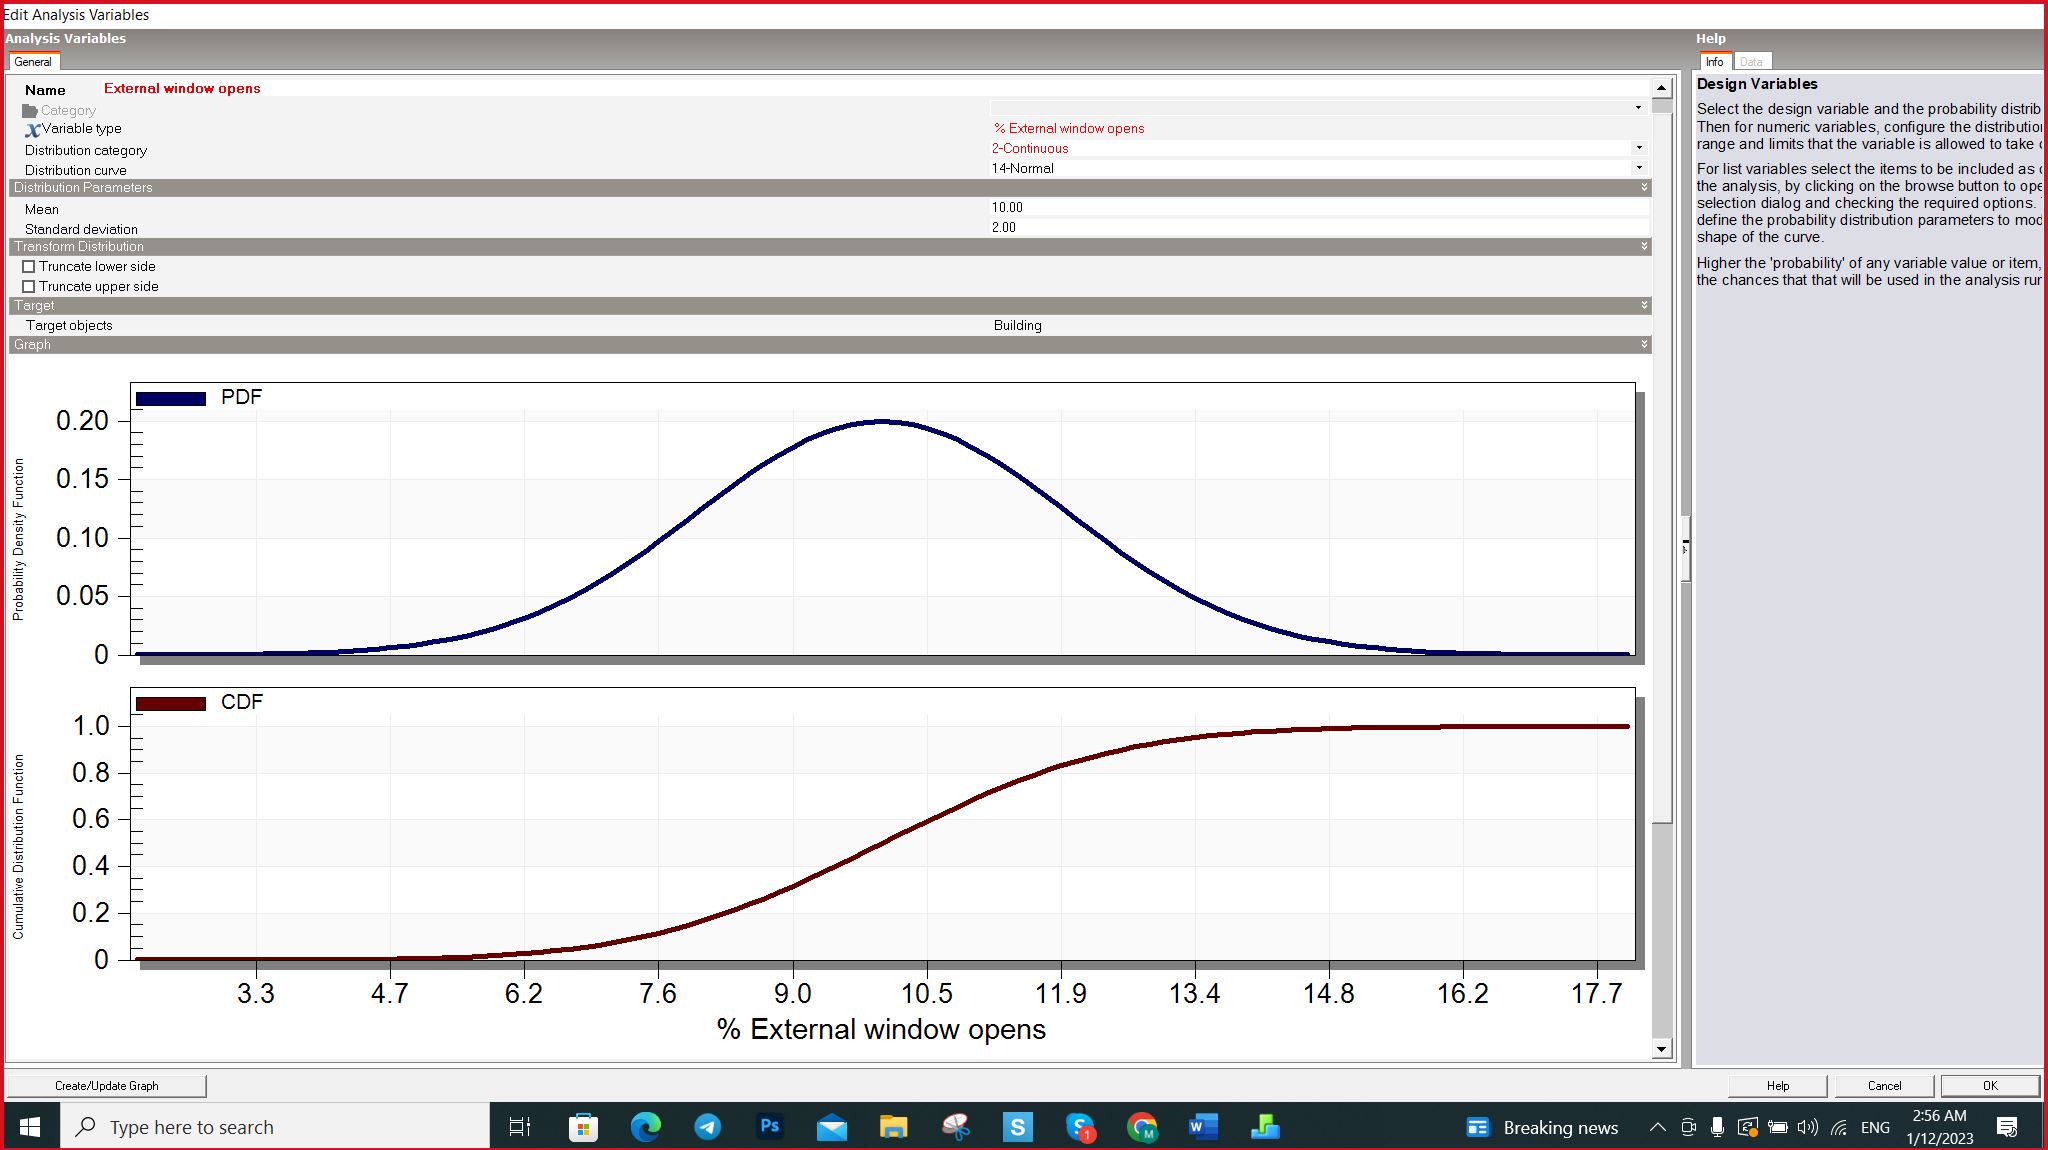
Task: Confirm with the OK button
Action: tap(1990, 1086)
